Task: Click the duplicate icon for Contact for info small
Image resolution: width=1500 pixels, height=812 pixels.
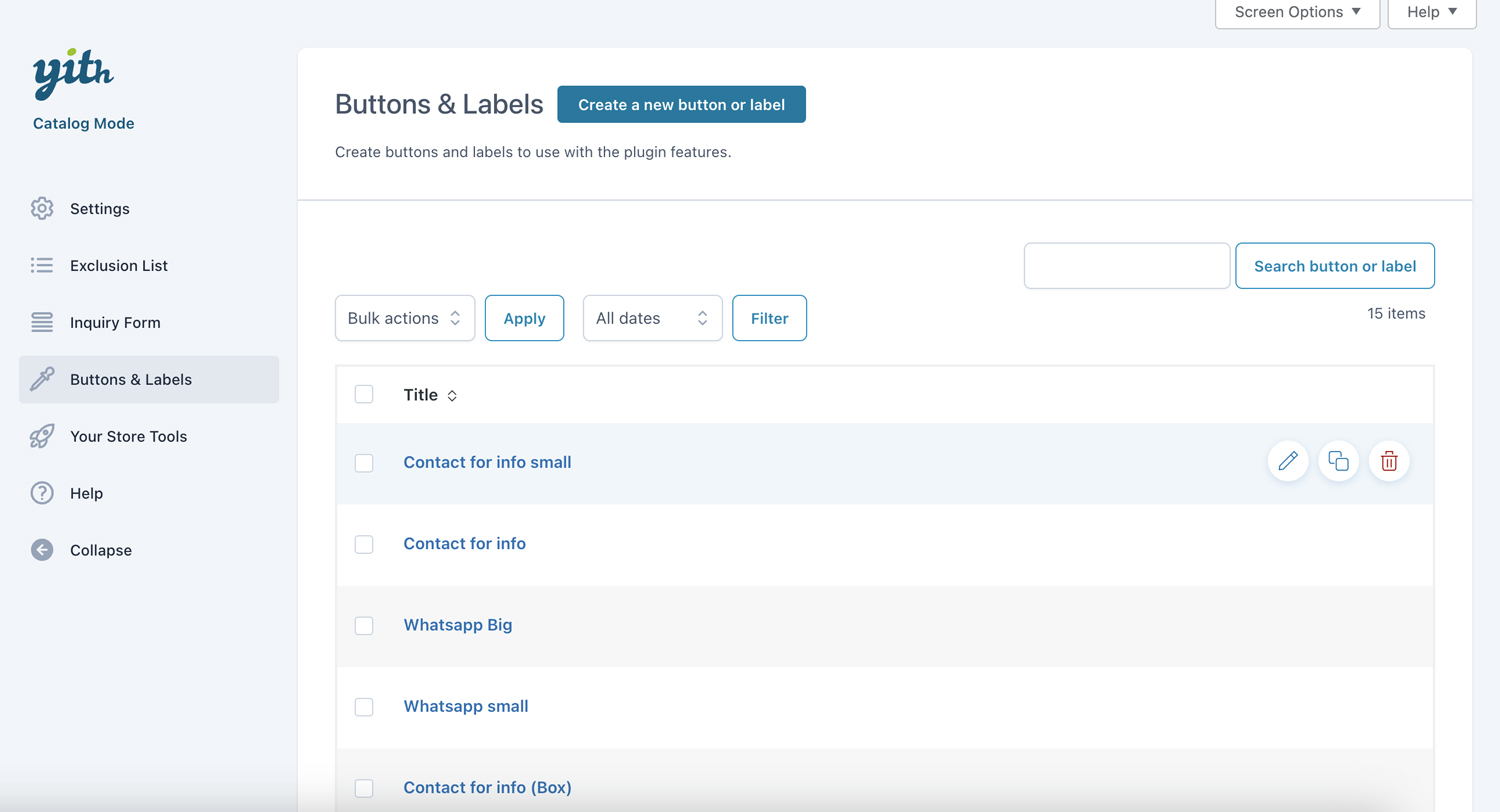Action: point(1338,461)
